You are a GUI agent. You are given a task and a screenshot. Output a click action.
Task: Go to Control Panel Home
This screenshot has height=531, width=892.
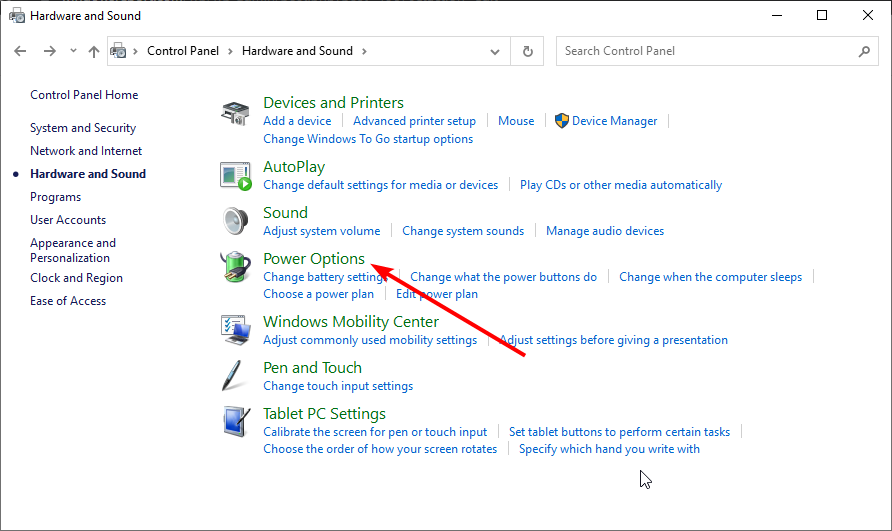tap(84, 95)
